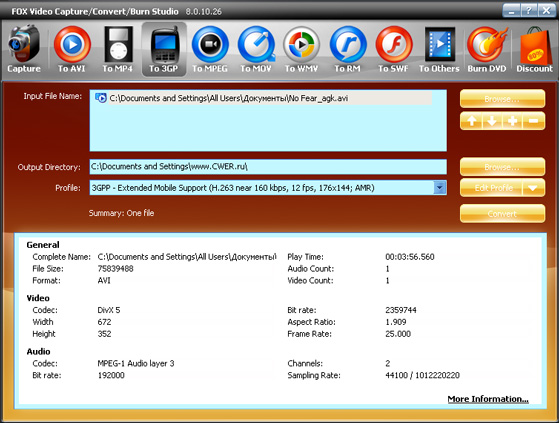Select the To AVI converter

72,49
